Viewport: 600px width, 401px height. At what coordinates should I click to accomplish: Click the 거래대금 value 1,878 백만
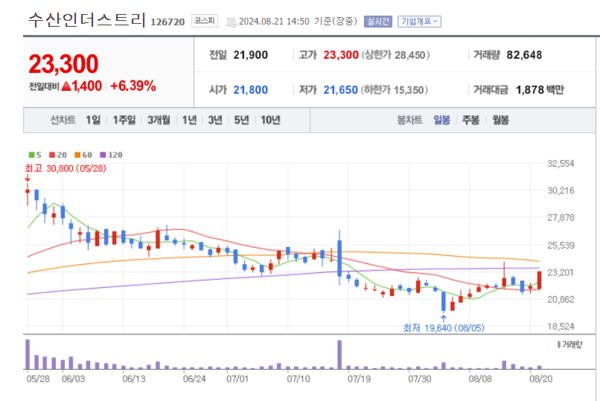click(540, 90)
